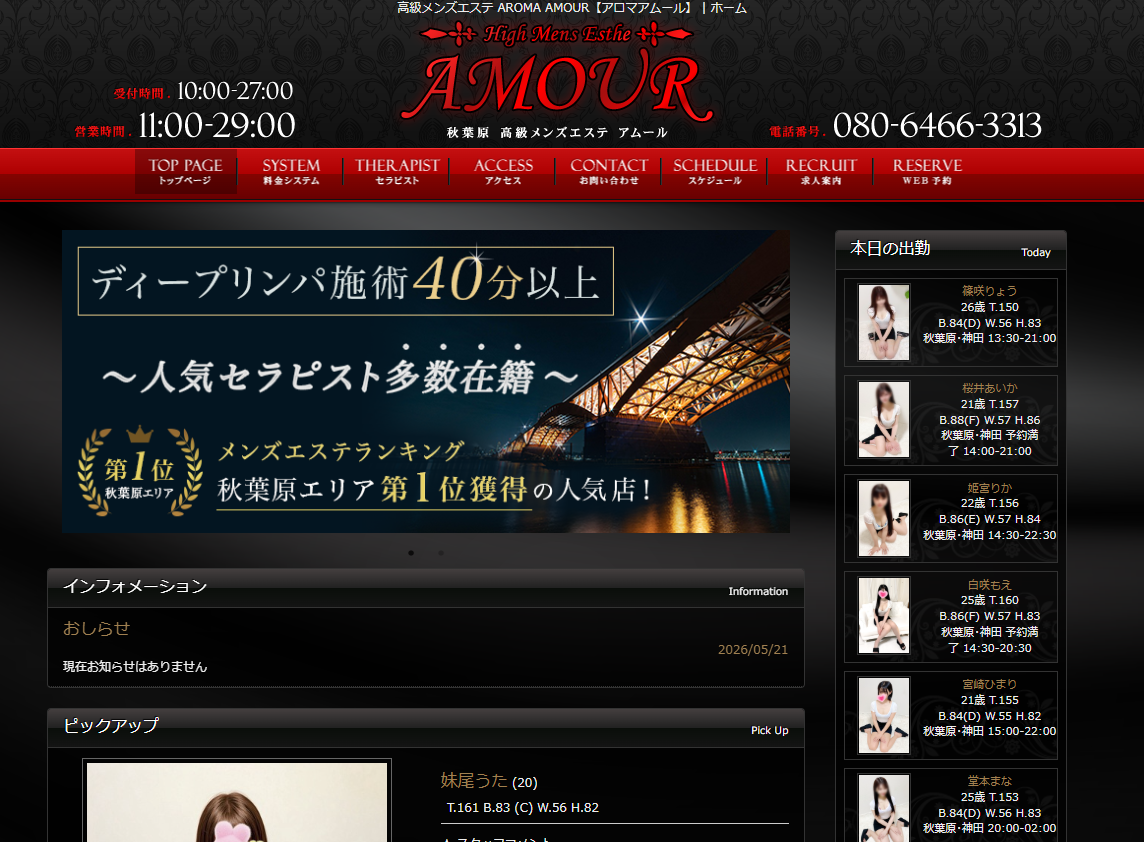Click the 本日の出勤 Today heading
Screen dimensions: 1144x842
click(951, 250)
